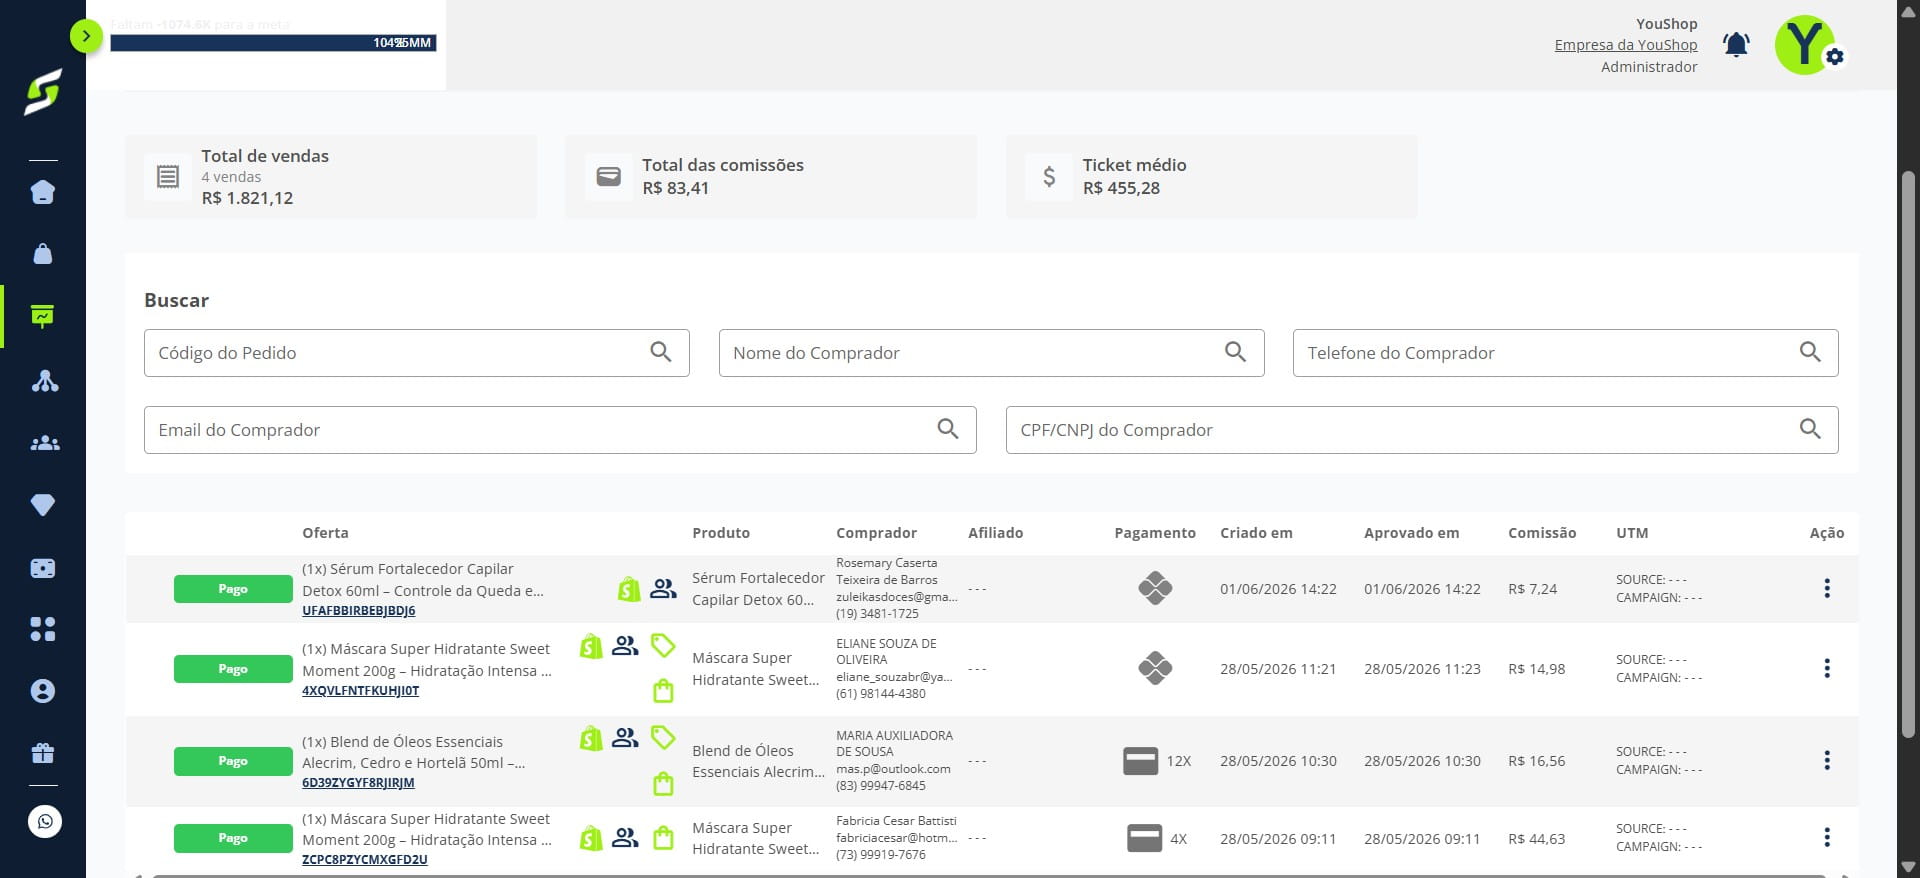
Task: Click people icon in Sérum Fortalecedor row
Action: coord(663,589)
